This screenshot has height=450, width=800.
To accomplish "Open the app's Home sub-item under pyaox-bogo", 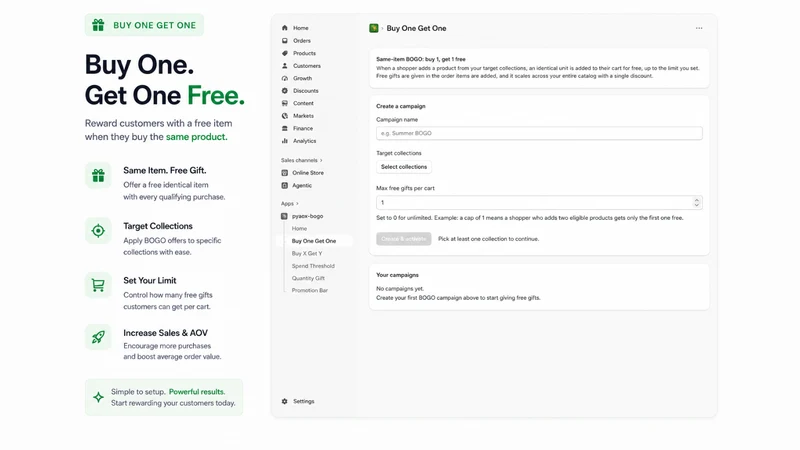I will [x=299, y=229].
